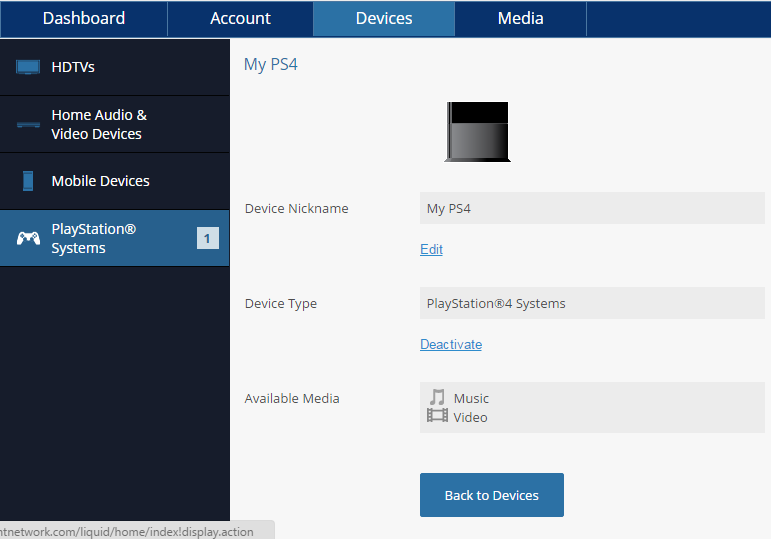Image resolution: width=771 pixels, height=539 pixels.
Task: Open the Dashboard tab
Action: (84, 19)
